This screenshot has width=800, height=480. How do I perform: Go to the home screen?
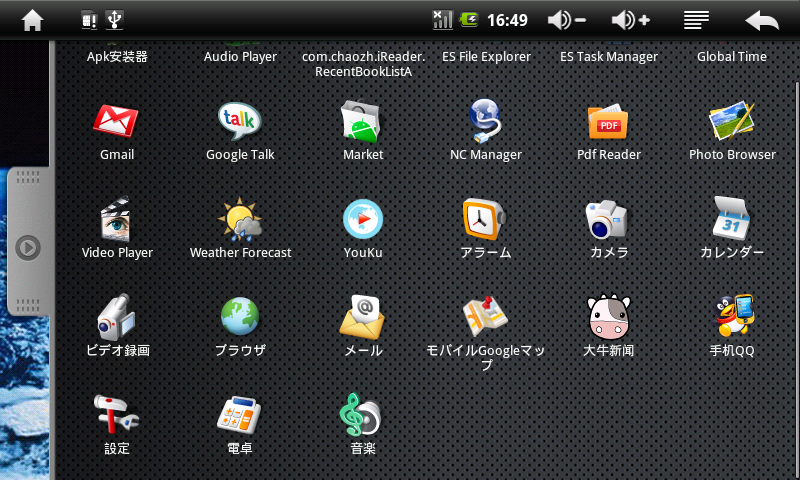tap(32, 20)
